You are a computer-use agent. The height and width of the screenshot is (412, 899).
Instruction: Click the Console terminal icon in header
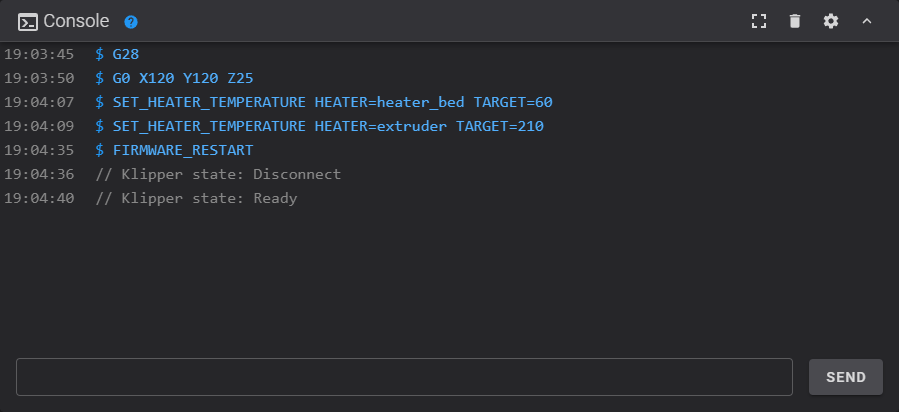point(28,21)
